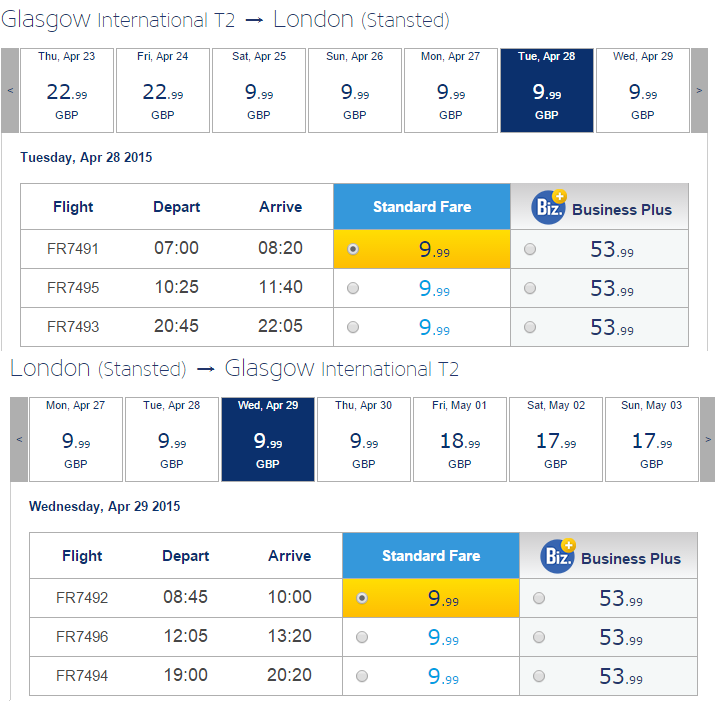This screenshot has height=701, width=715.
Task: Click return Business Plus column header
Action: 608,556
